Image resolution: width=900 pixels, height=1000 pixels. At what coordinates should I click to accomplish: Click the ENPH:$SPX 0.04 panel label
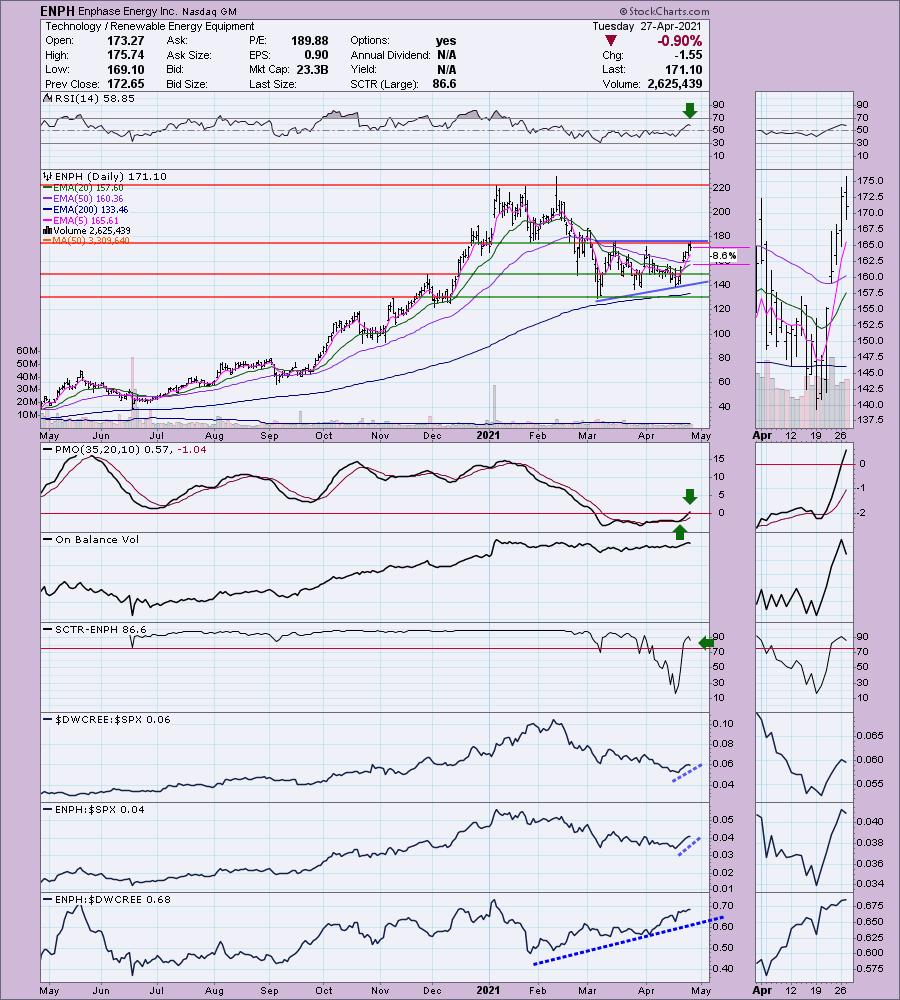tap(100, 809)
